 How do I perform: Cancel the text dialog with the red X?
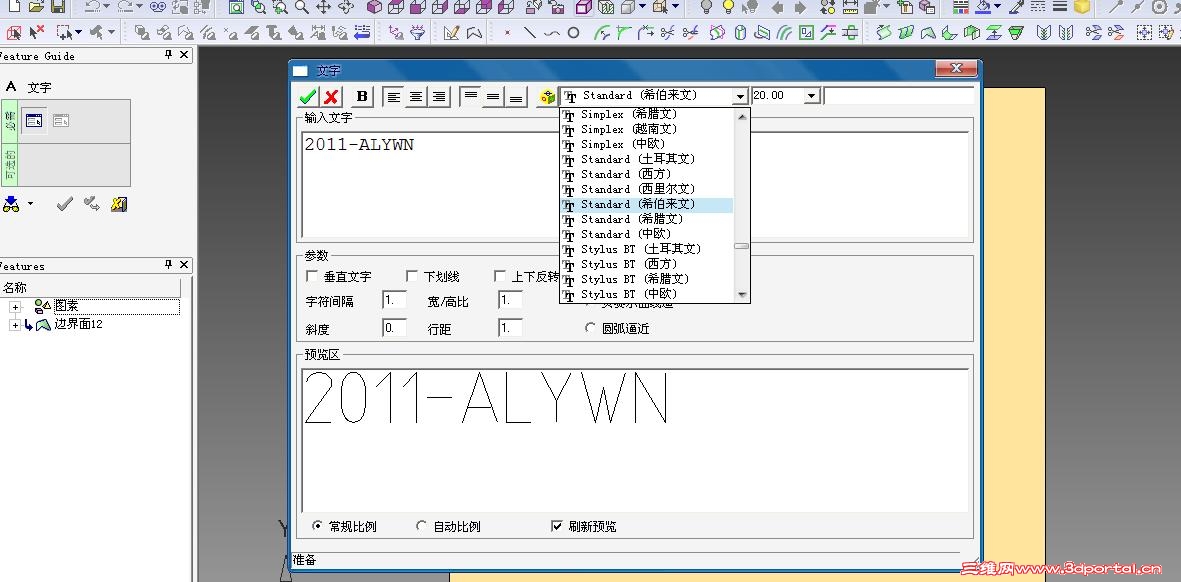331,96
